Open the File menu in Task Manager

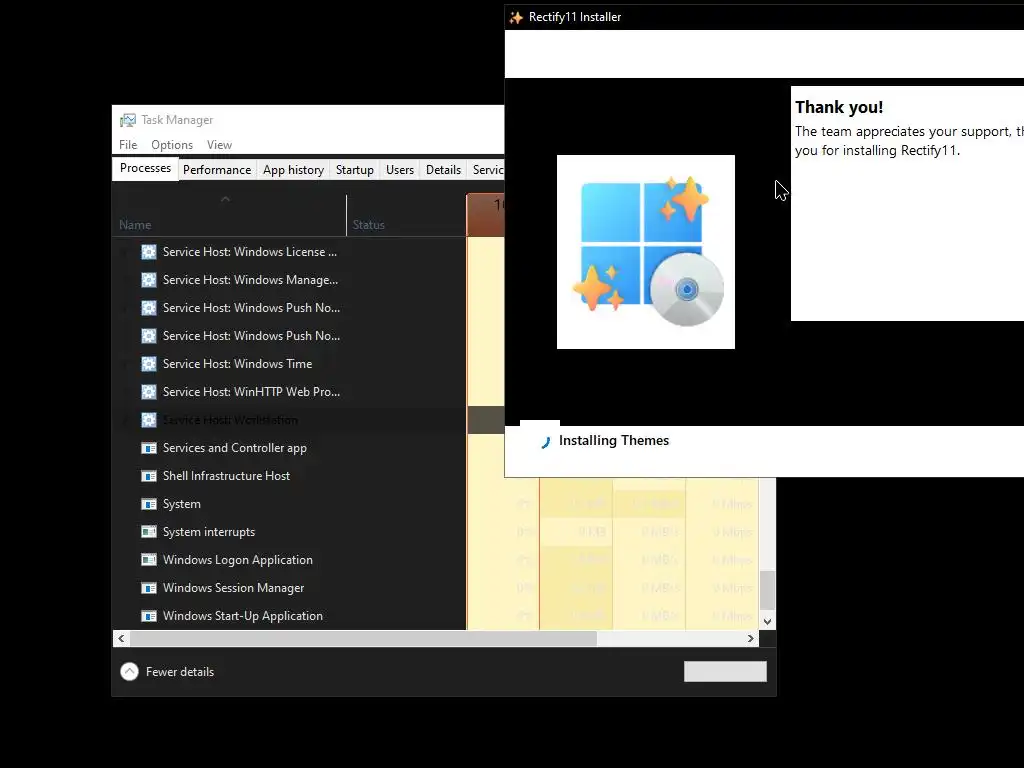(x=128, y=145)
